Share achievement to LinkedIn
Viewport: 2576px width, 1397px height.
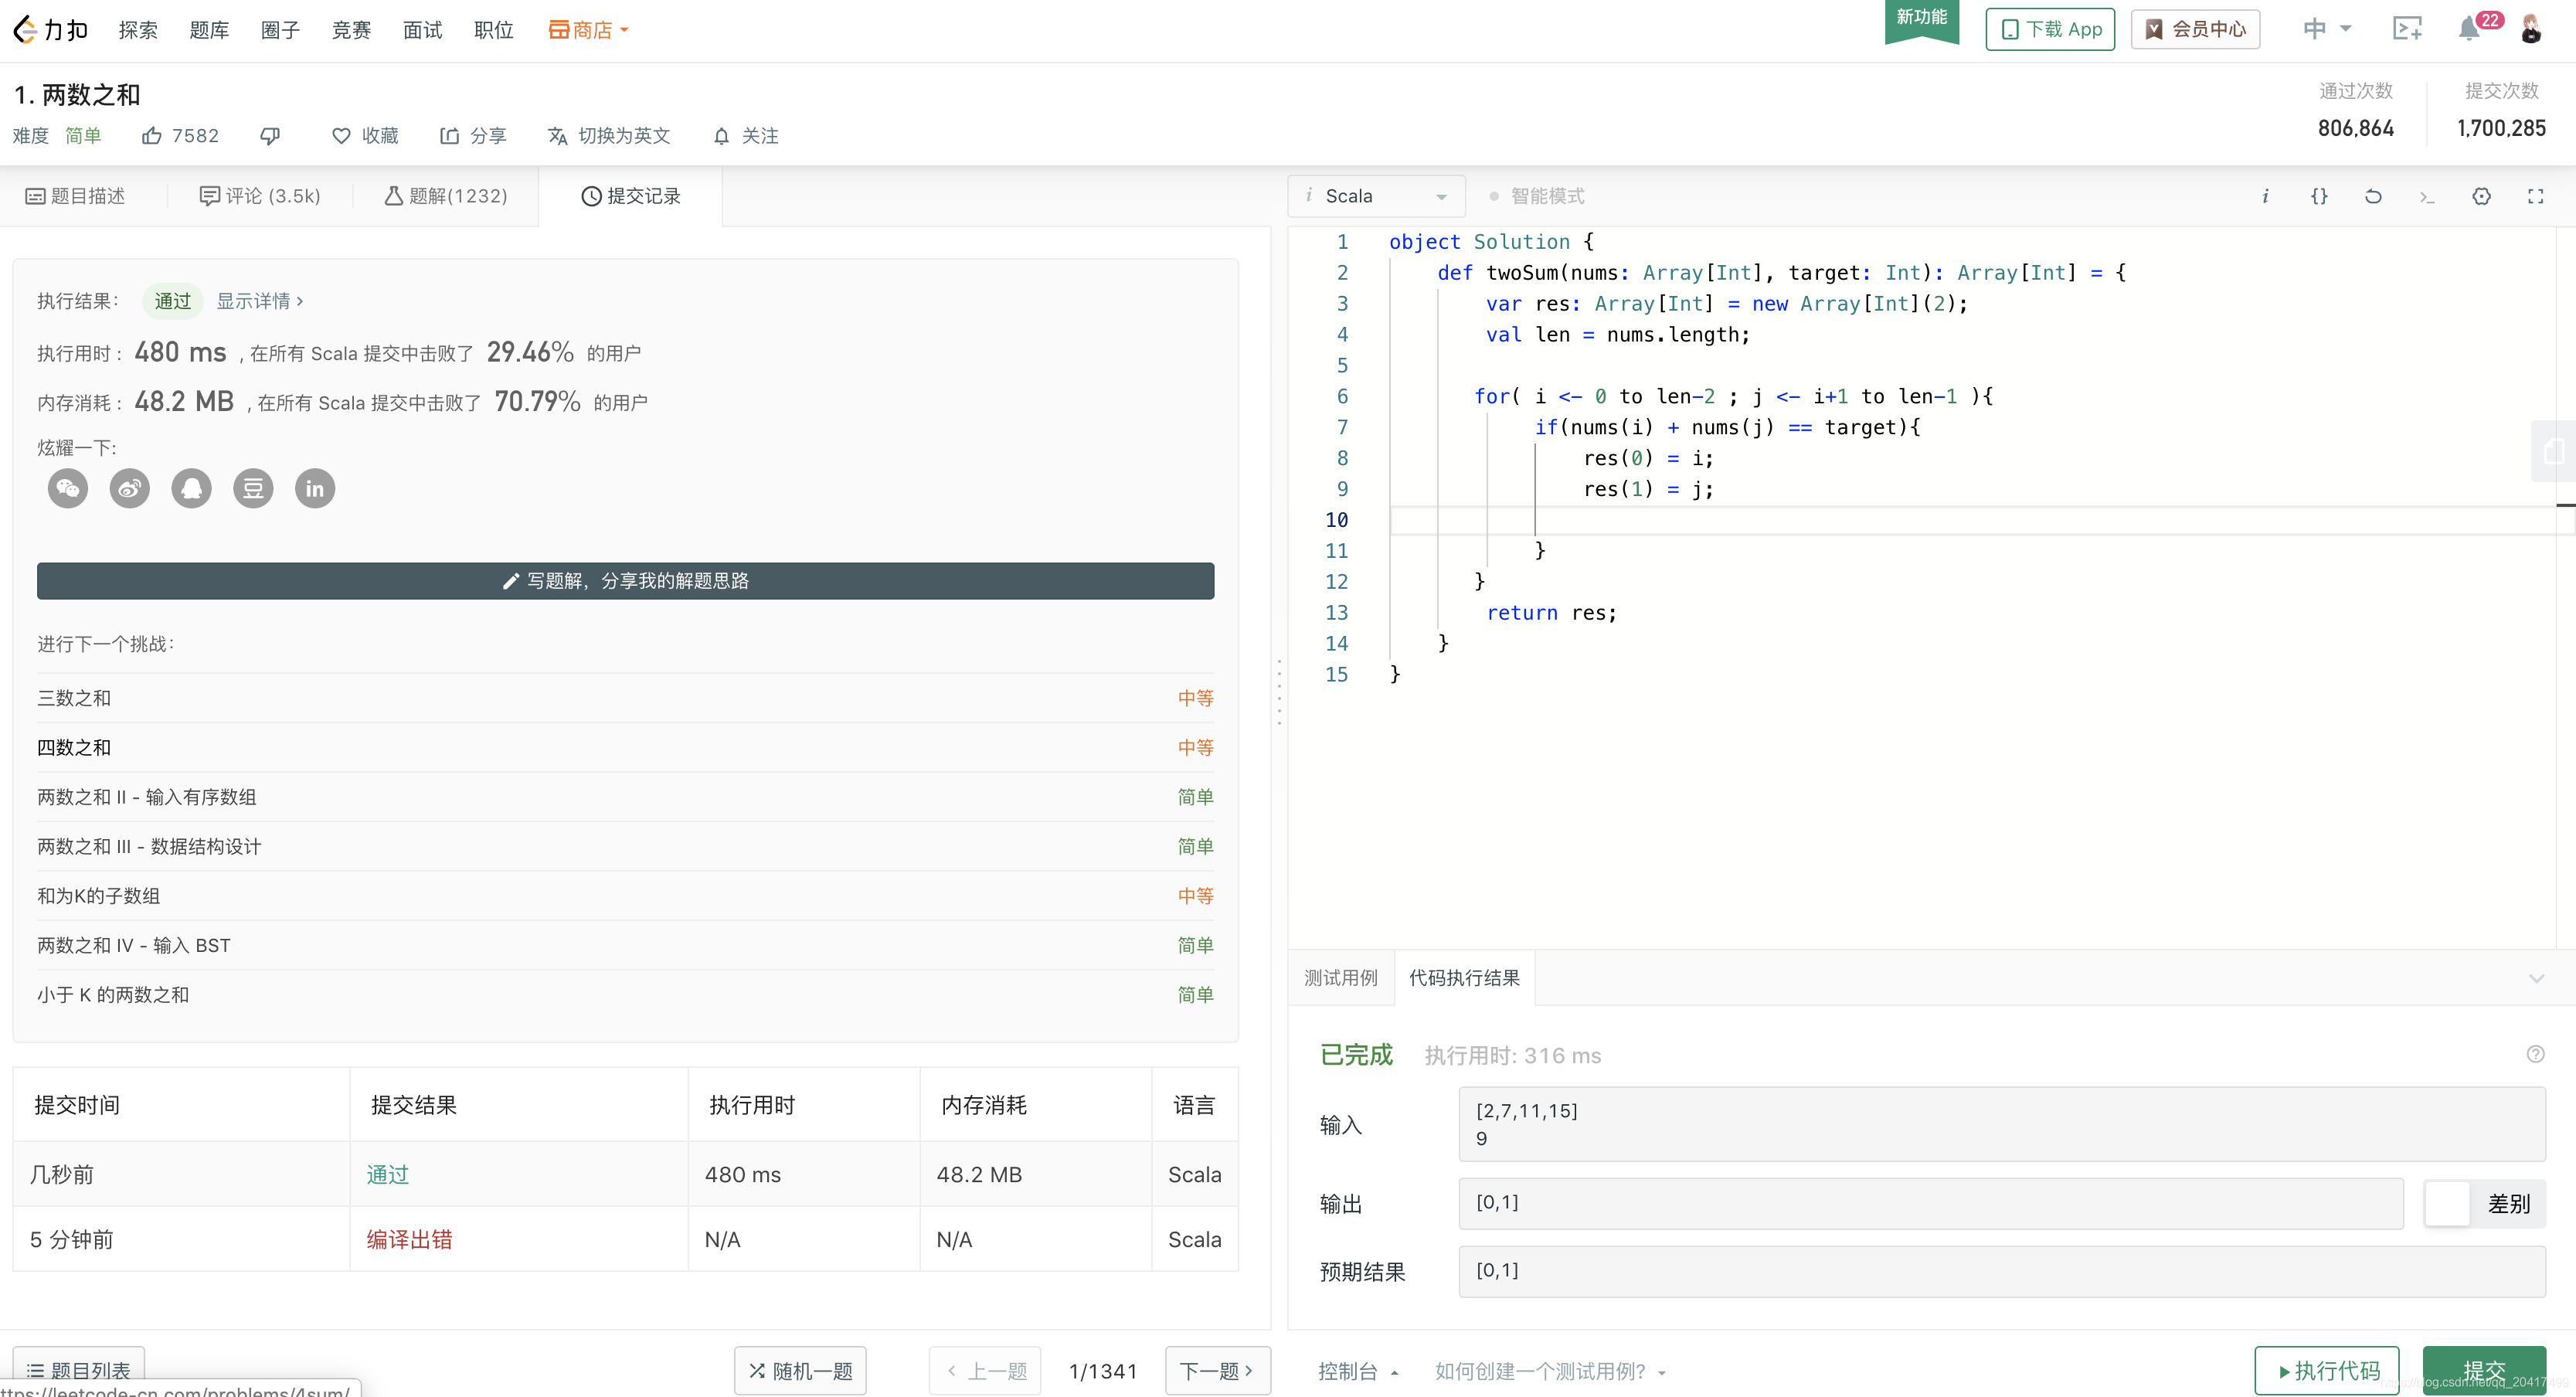[315, 488]
